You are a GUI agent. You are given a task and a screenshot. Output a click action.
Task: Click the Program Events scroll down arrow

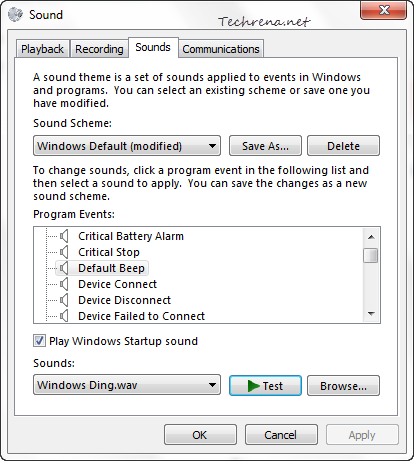(x=371, y=313)
